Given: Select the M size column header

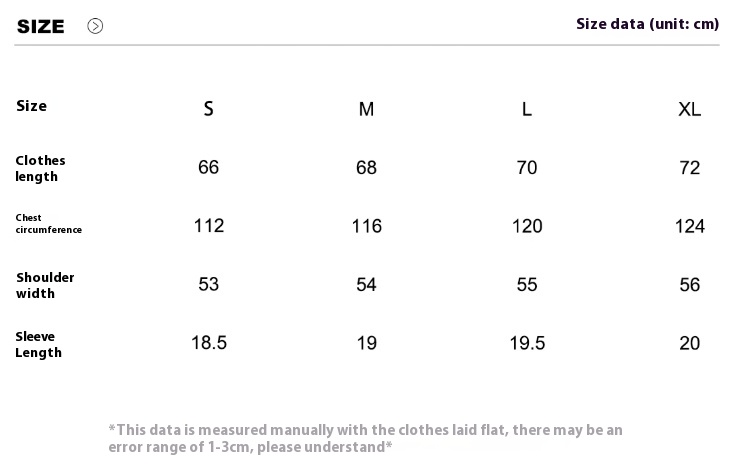Looking at the screenshot, I should point(366,109).
